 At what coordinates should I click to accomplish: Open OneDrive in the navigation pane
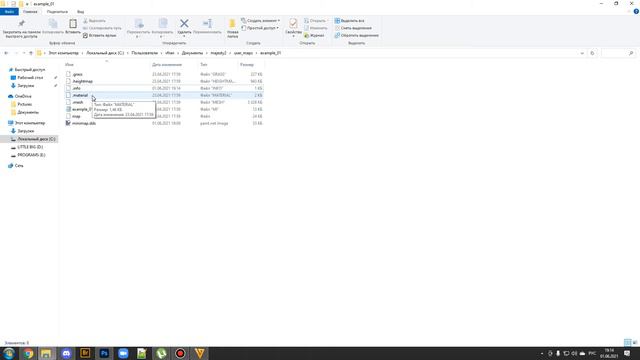(x=23, y=96)
